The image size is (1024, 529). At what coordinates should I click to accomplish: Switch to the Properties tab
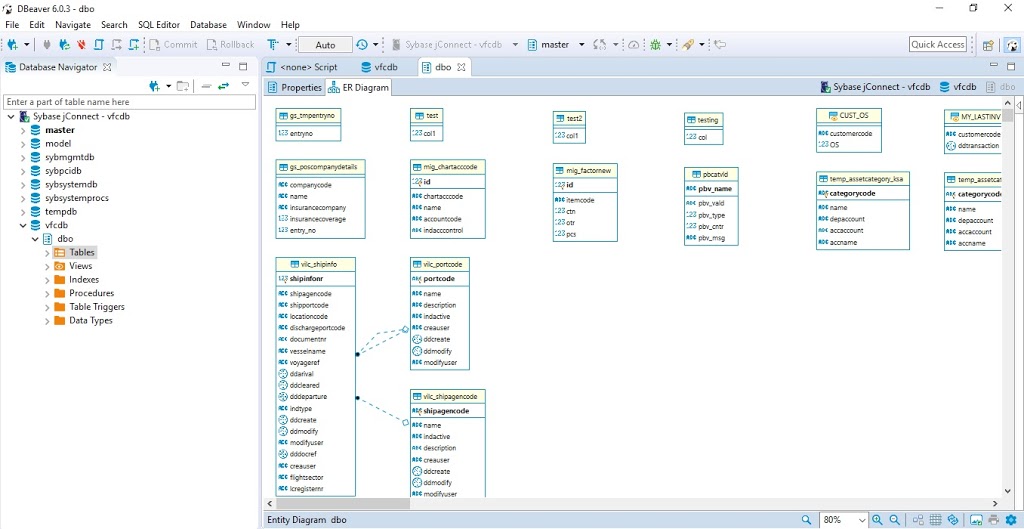[x=295, y=87]
